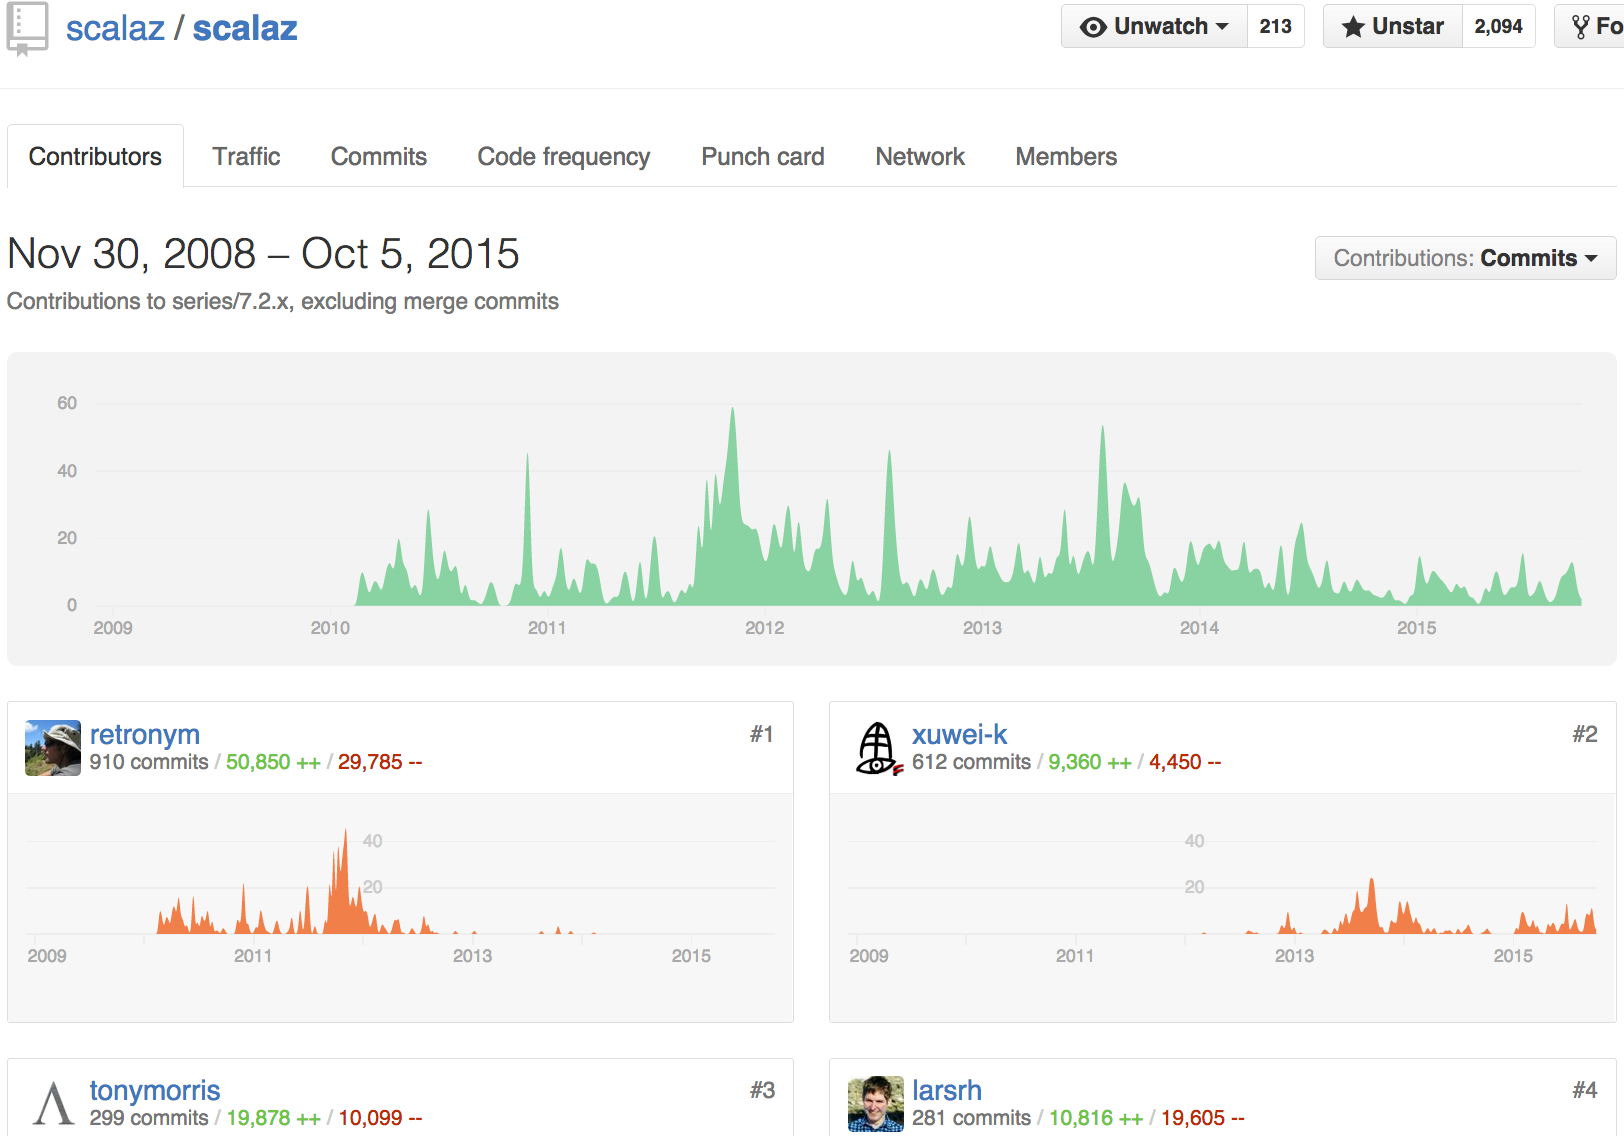Click the scalaz organization link

coord(115,28)
